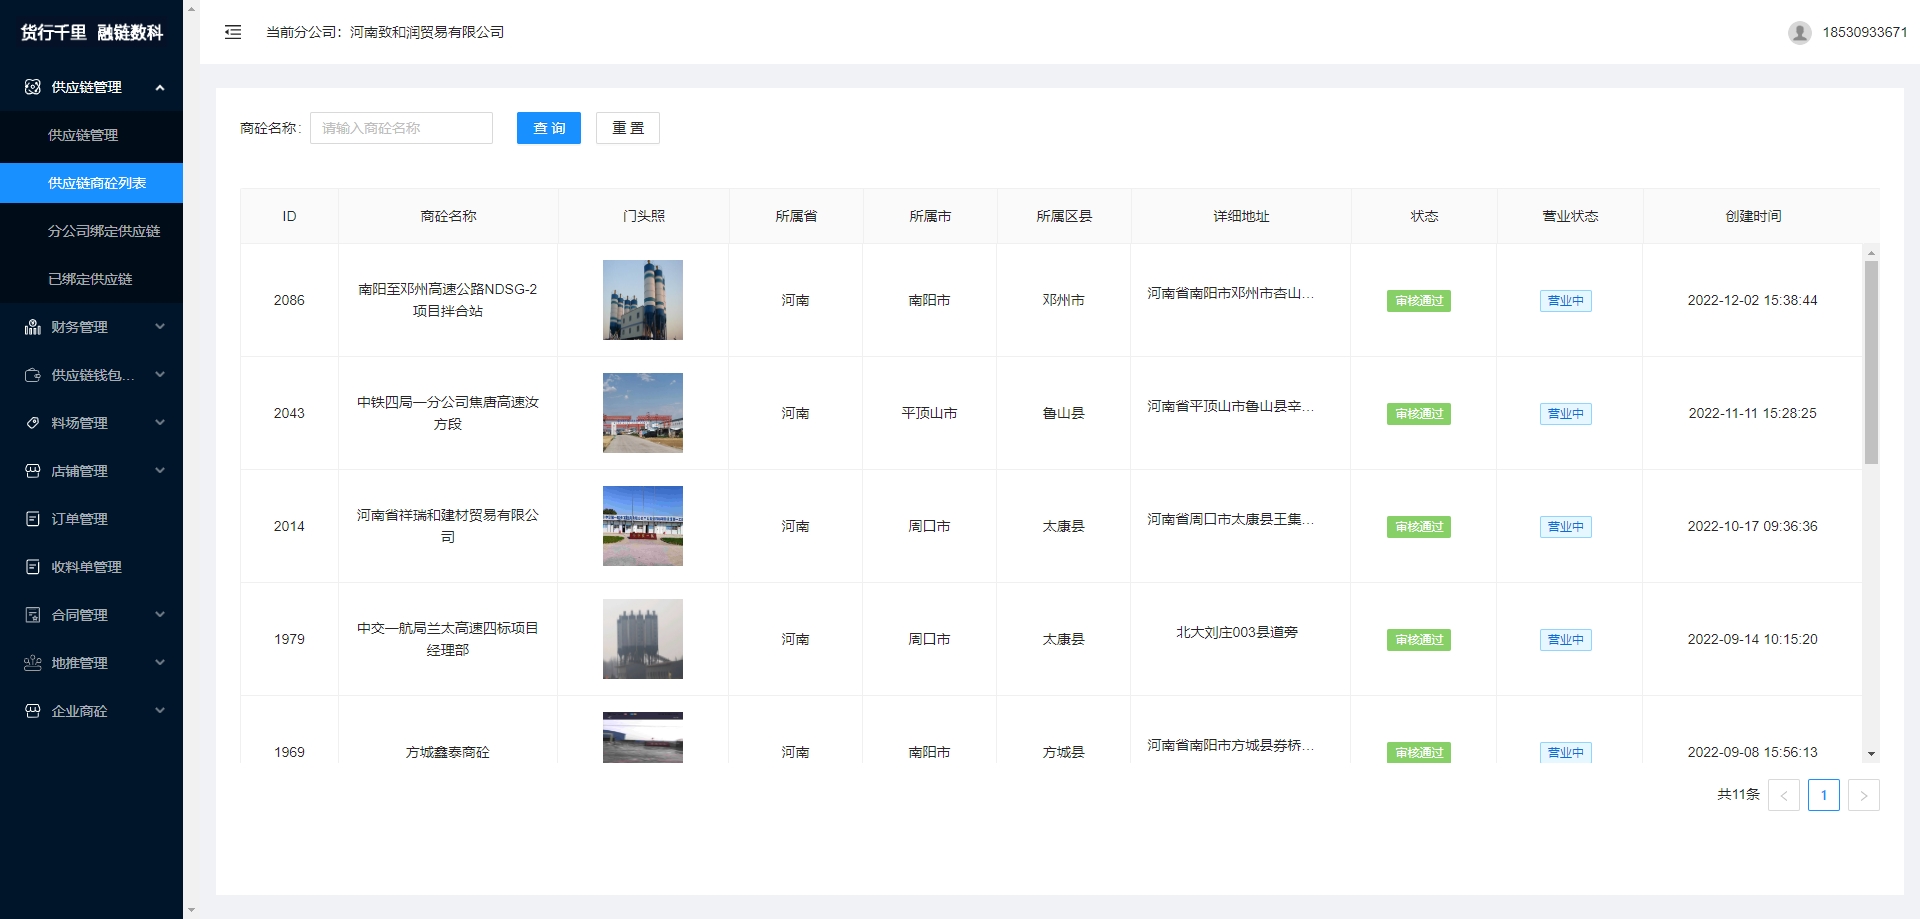Image resolution: width=1920 pixels, height=919 pixels.
Task: Click table scrollbar down arrow
Action: 1871,754
